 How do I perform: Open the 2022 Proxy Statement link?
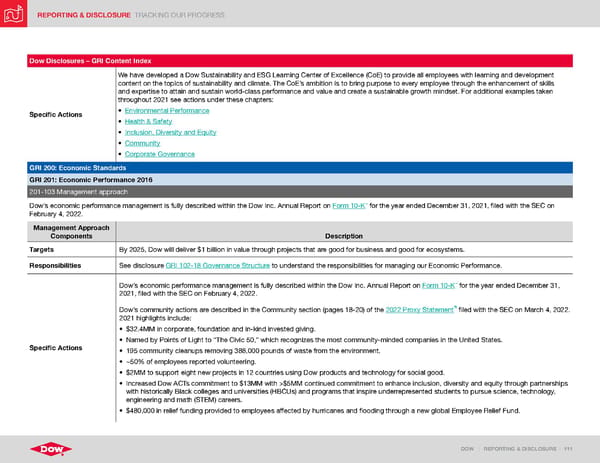coord(419,310)
